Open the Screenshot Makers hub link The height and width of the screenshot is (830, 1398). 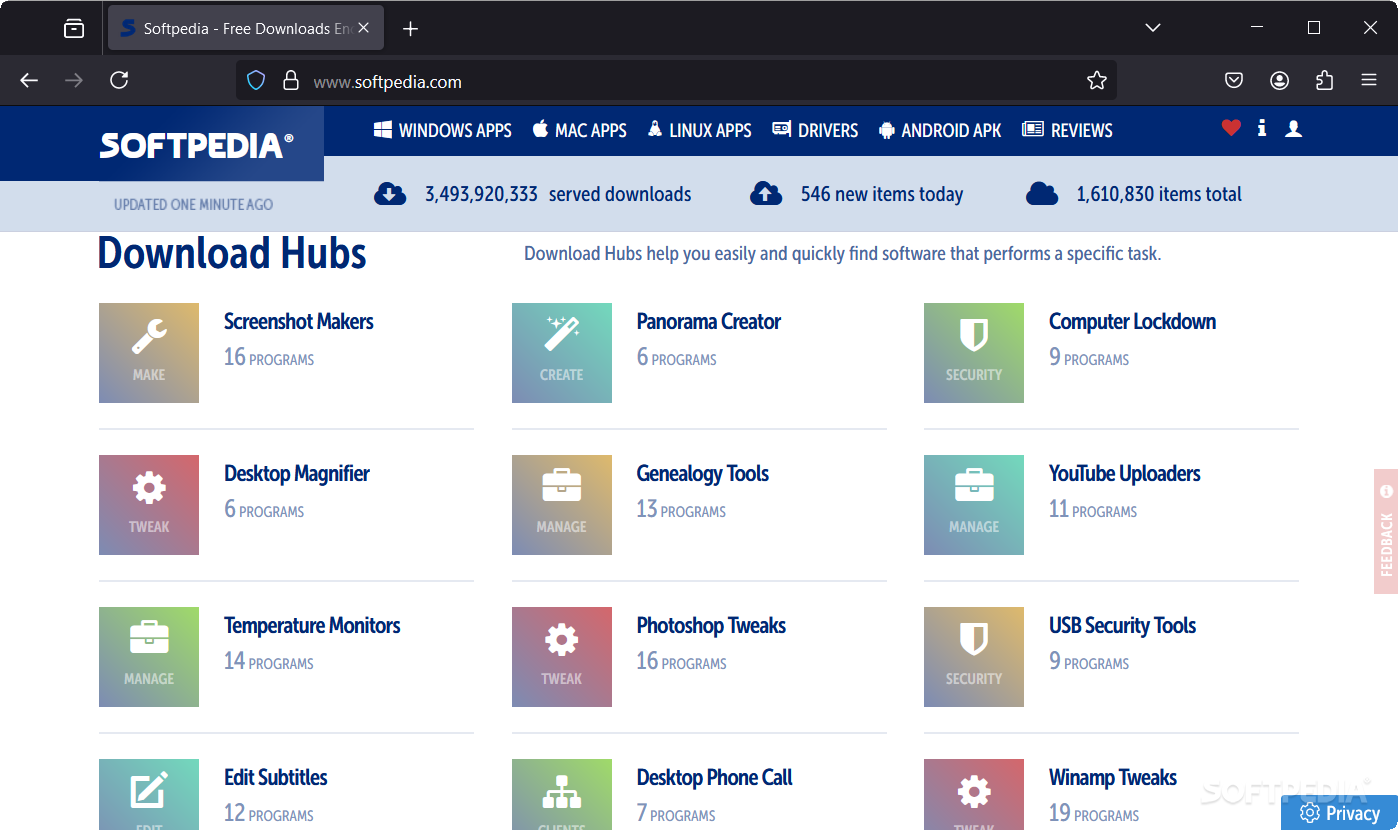(x=298, y=322)
